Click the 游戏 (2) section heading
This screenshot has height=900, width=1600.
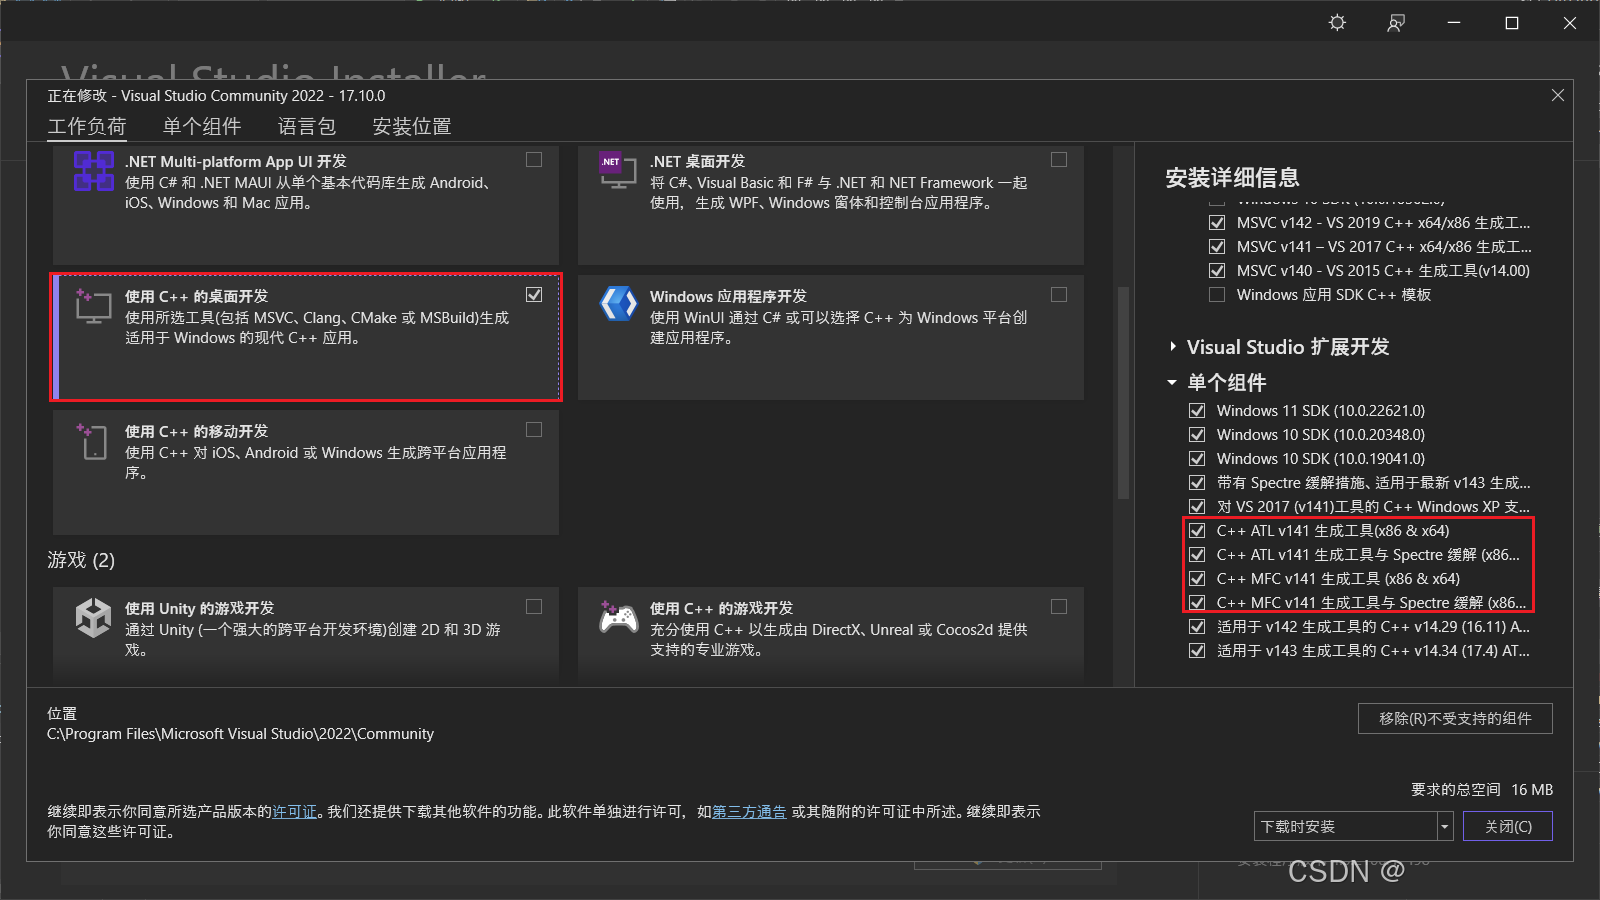coord(81,560)
